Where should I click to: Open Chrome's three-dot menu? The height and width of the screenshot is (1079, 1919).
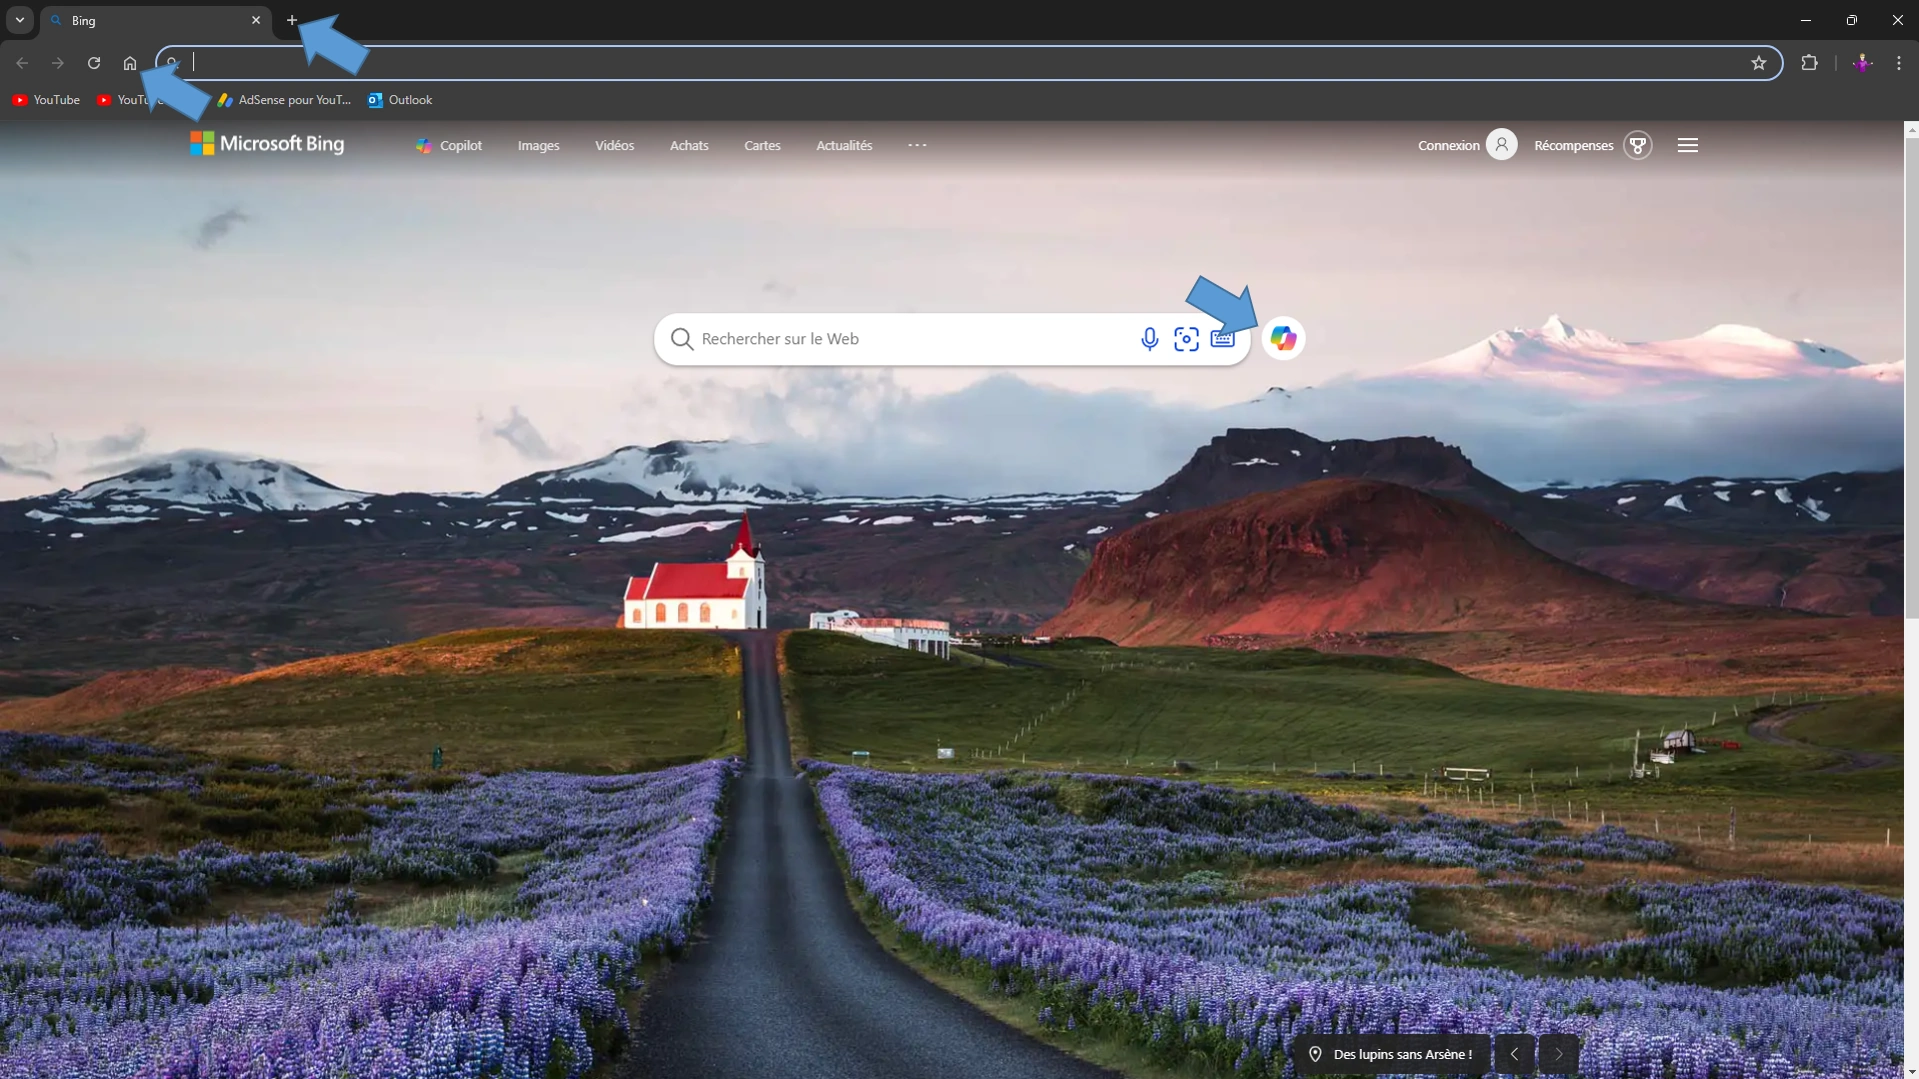[1898, 63]
